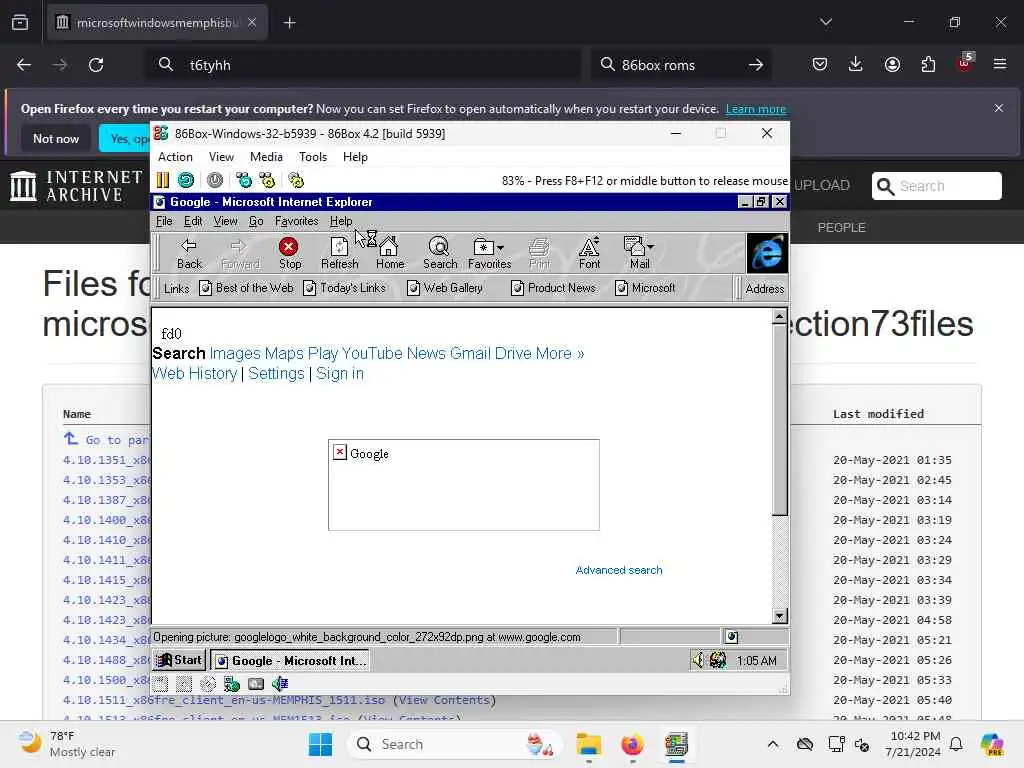The width and height of the screenshot is (1024, 768).
Task: Click the Print button in Internet Explorer
Action: pos(539,253)
